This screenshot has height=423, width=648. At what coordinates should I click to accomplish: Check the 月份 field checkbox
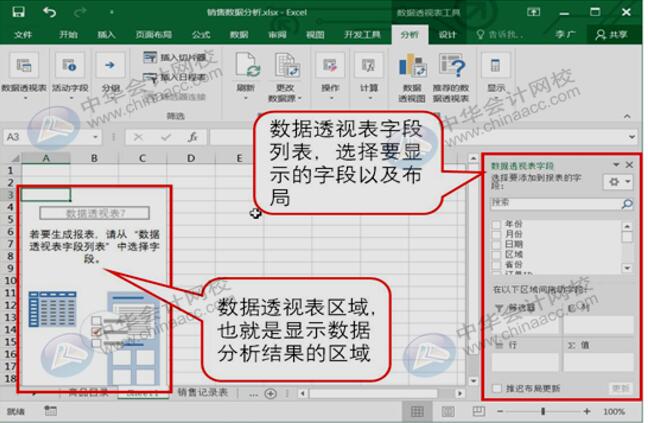496,234
